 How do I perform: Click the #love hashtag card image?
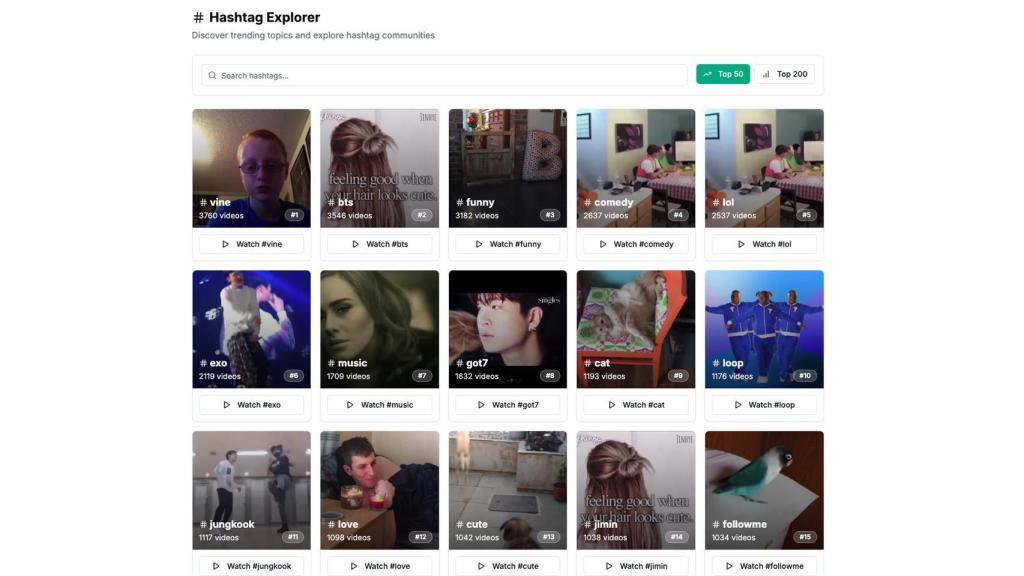[379, 490]
